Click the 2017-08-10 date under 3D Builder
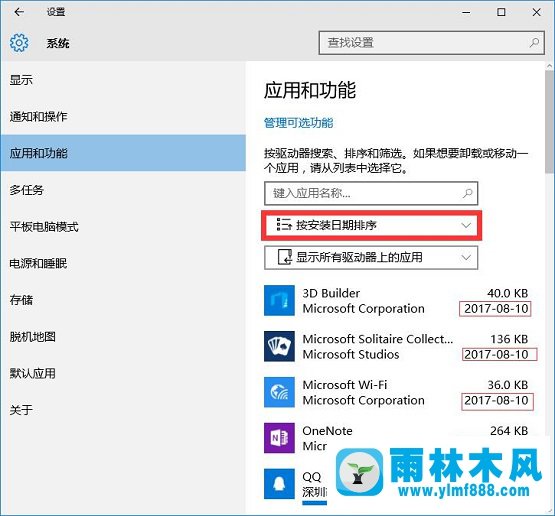This screenshot has height=516, width=555. (x=496, y=309)
